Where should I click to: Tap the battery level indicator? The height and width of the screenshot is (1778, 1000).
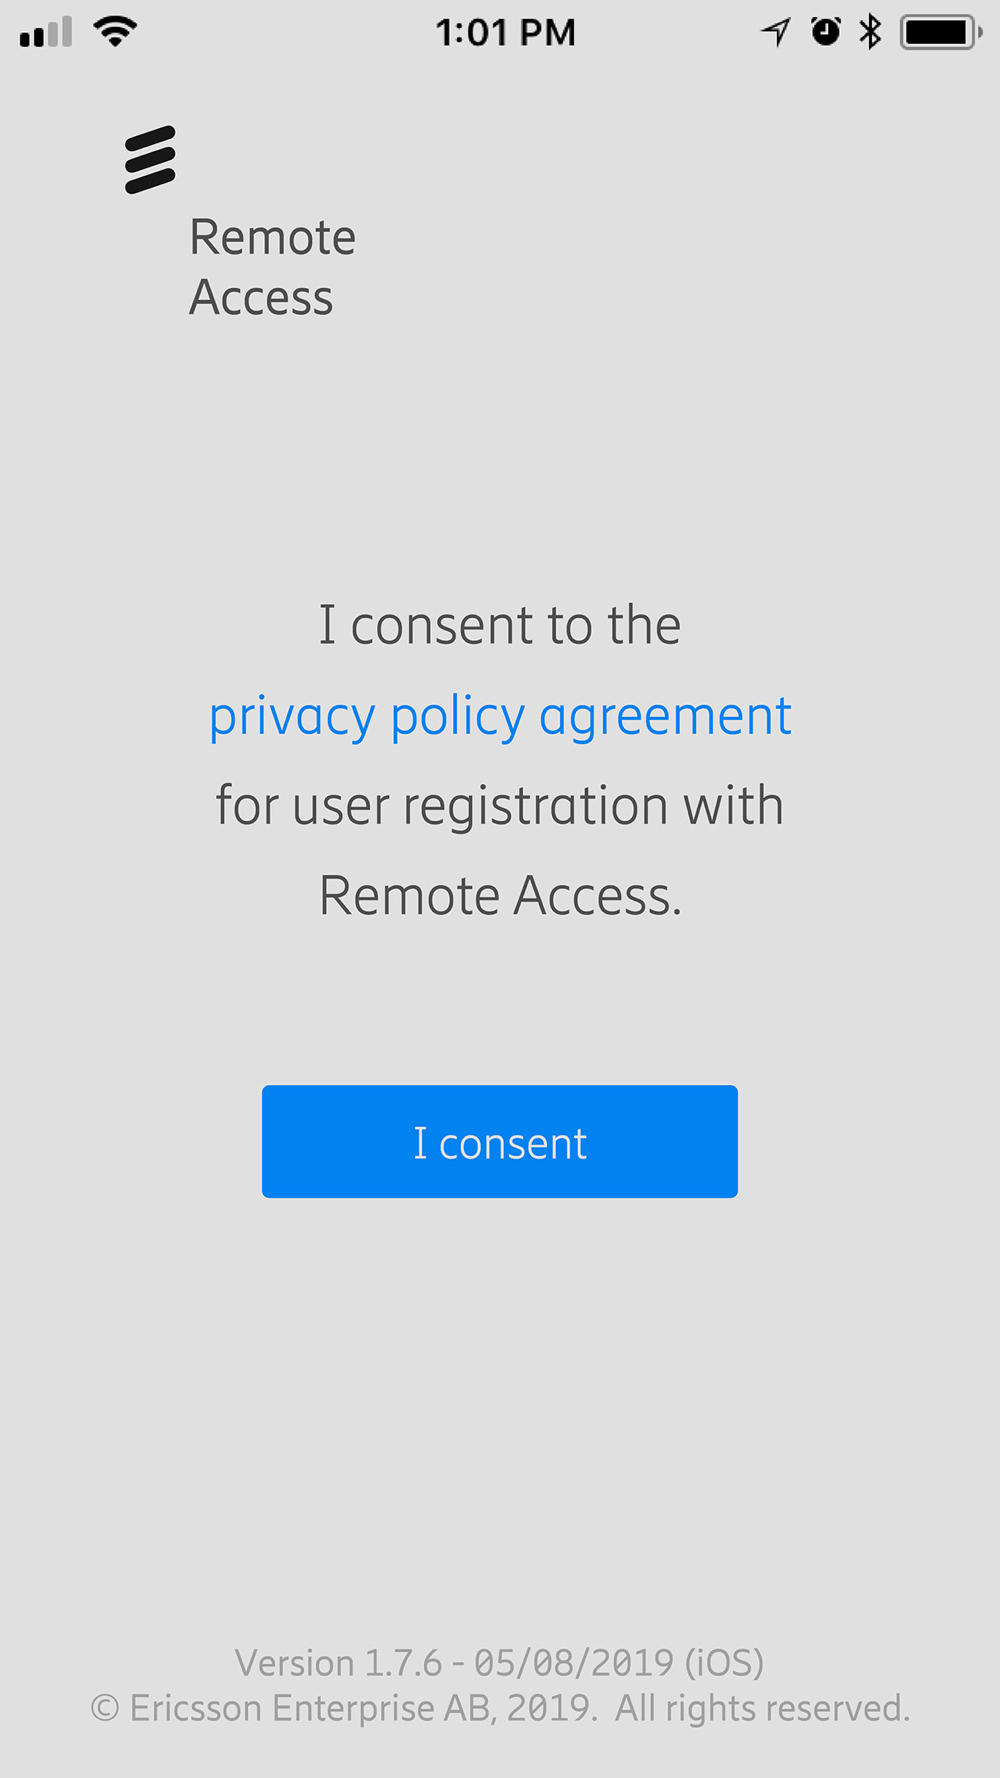point(941,32)
